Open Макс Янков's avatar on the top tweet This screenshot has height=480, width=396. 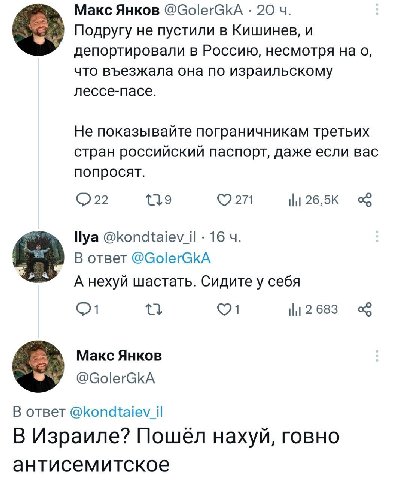tap(38, 30)
